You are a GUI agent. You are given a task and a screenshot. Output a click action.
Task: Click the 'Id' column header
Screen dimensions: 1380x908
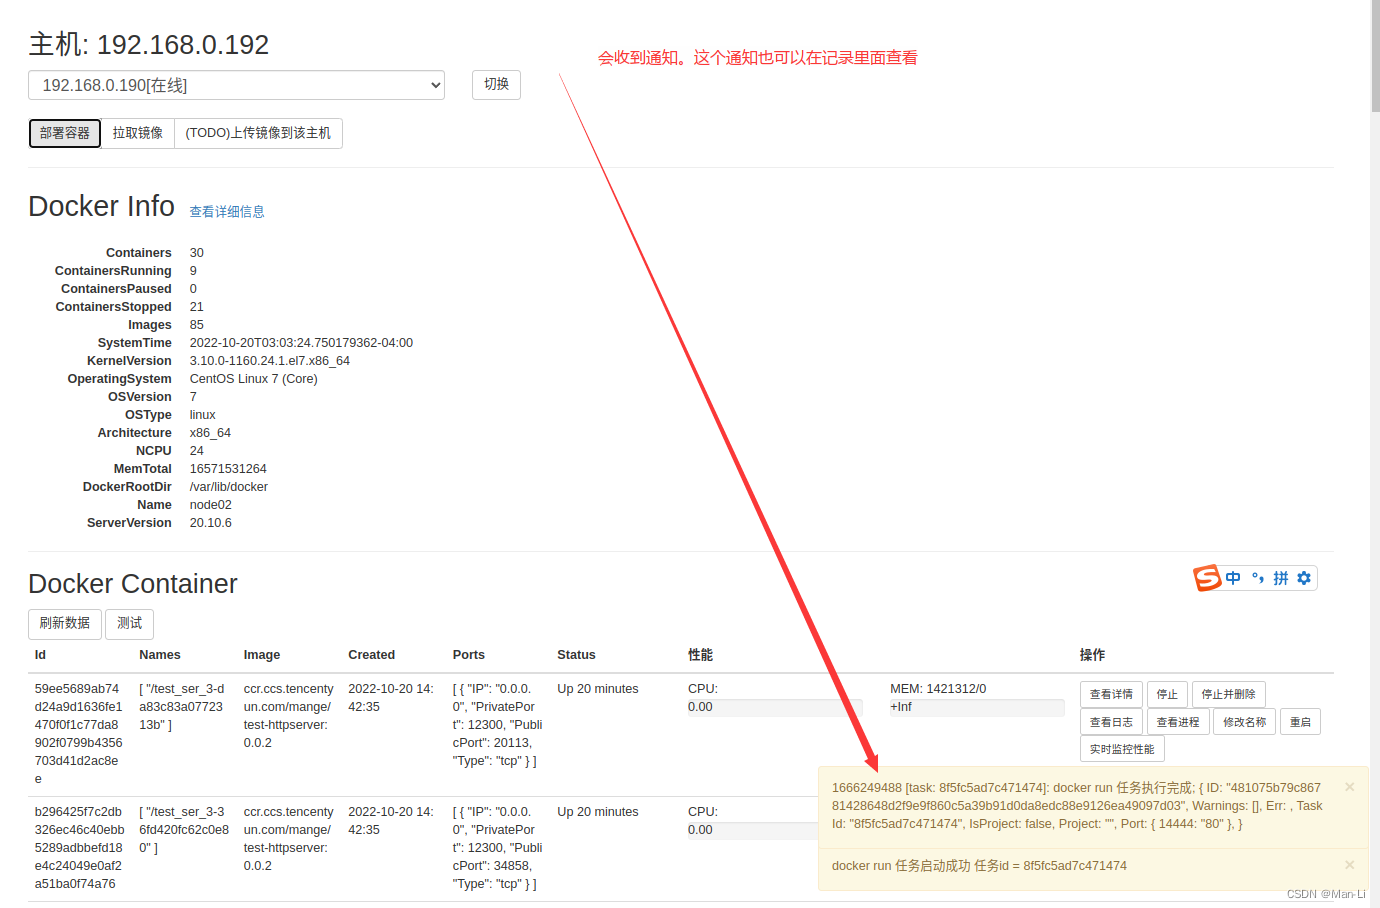[x=40, y=655]
